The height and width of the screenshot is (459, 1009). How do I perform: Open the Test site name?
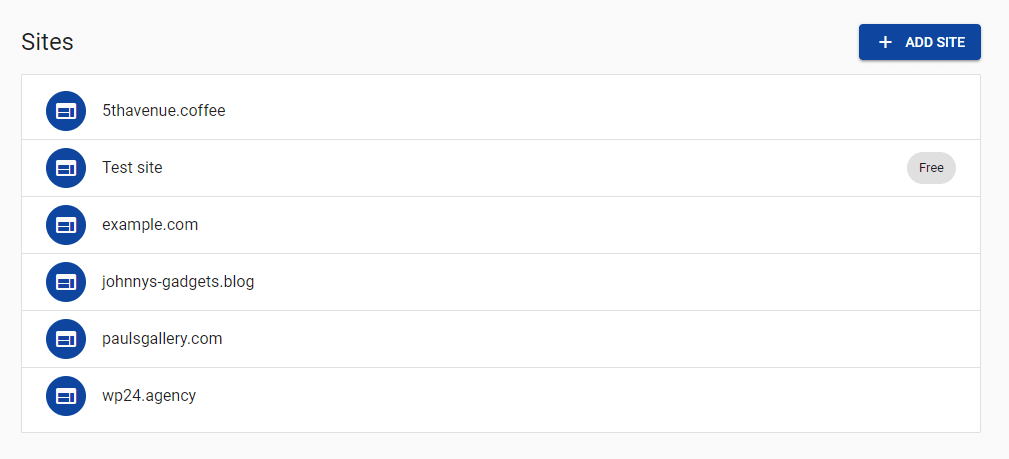132,168
